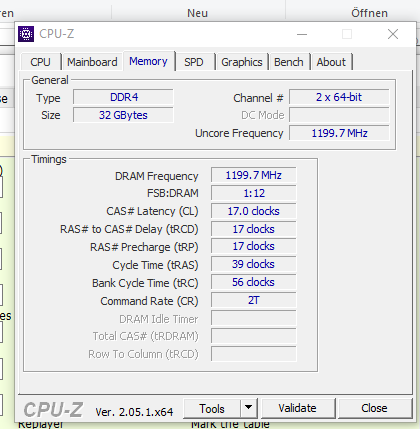Click the empty Row To Column field
This screenshot has width=420, height=429.
coord(254,354)
